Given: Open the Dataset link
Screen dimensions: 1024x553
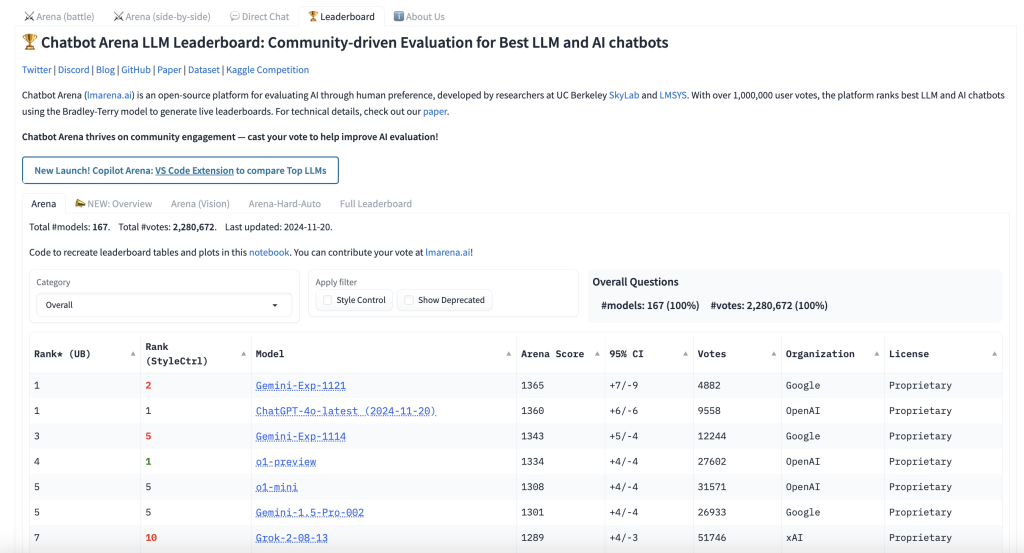Looking at the screenshot, I should coord(204,70).
